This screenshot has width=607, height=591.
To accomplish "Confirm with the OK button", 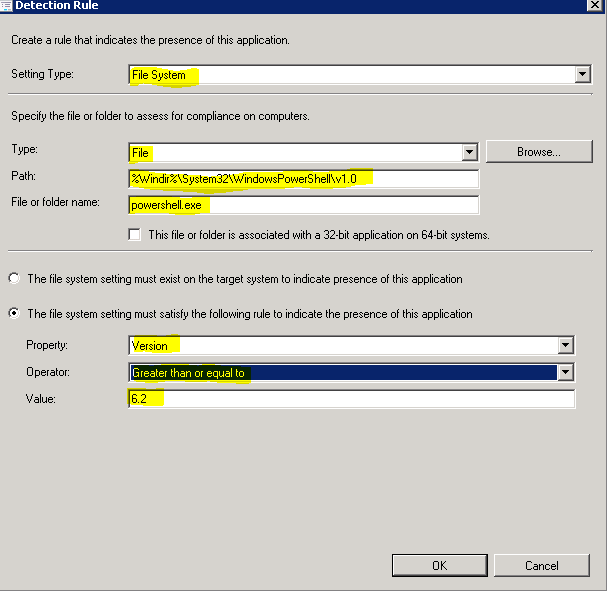I will click(439, 565).
